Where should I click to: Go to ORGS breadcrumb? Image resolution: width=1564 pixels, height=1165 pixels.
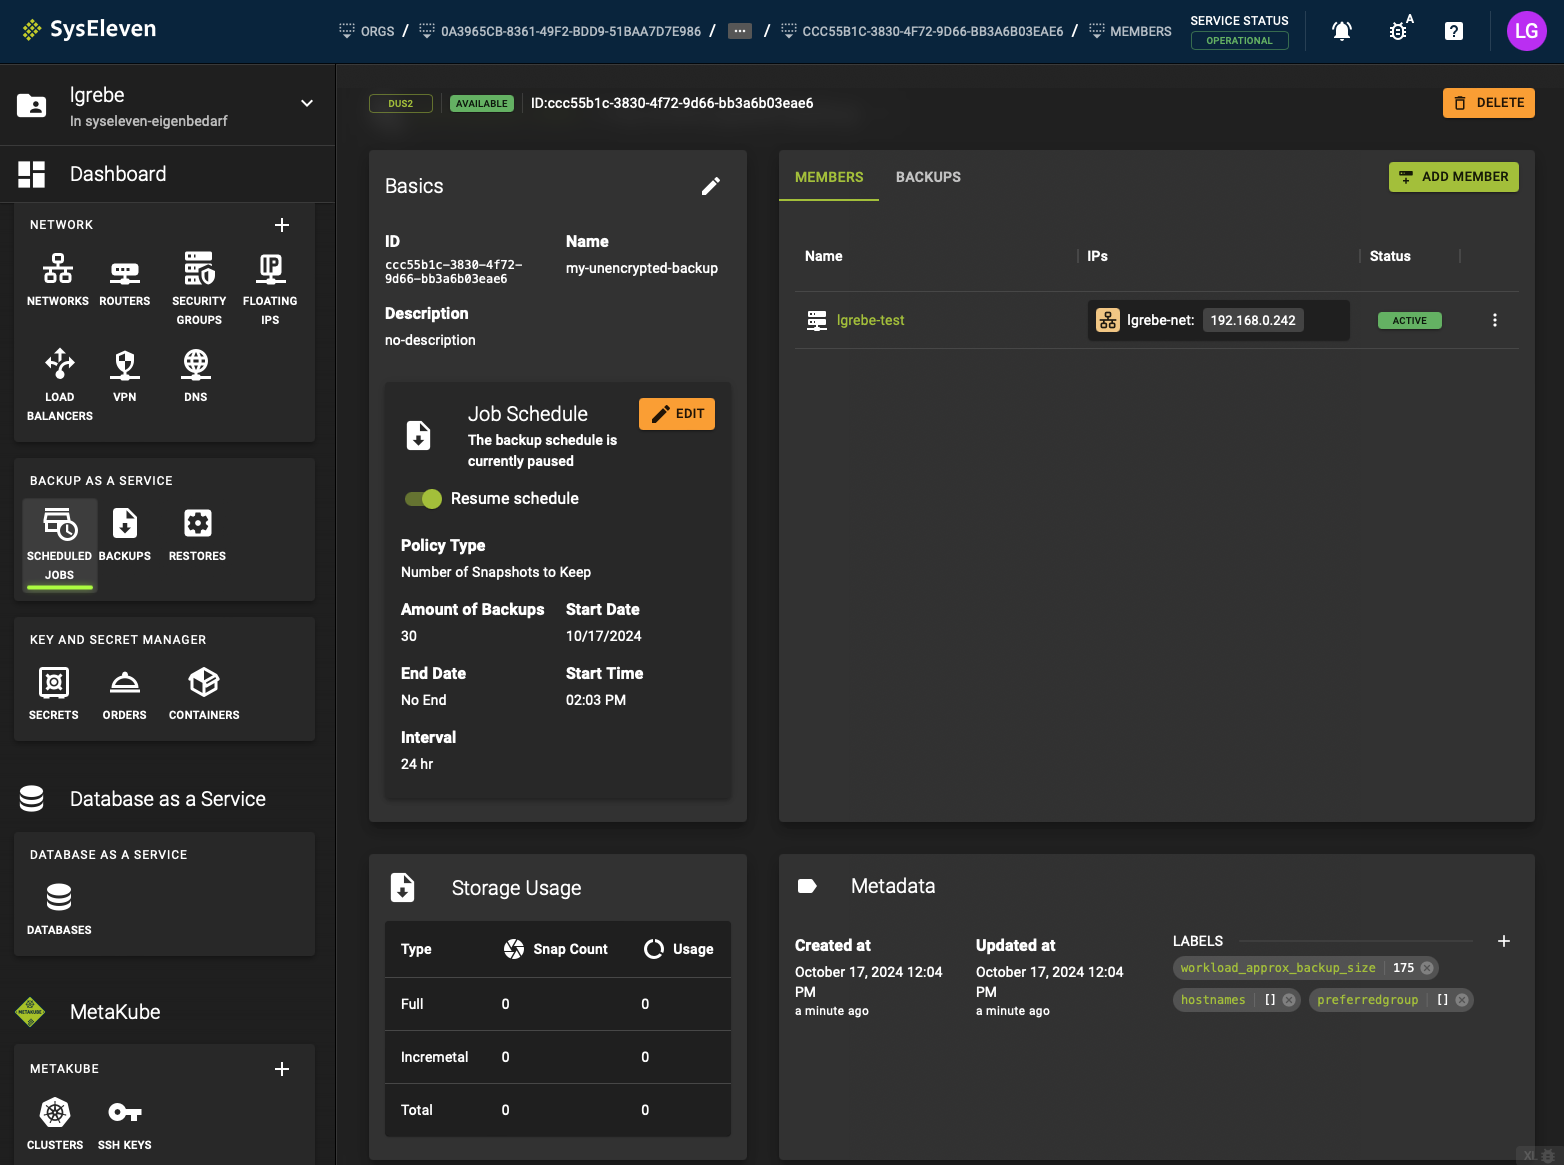[367, 31]
